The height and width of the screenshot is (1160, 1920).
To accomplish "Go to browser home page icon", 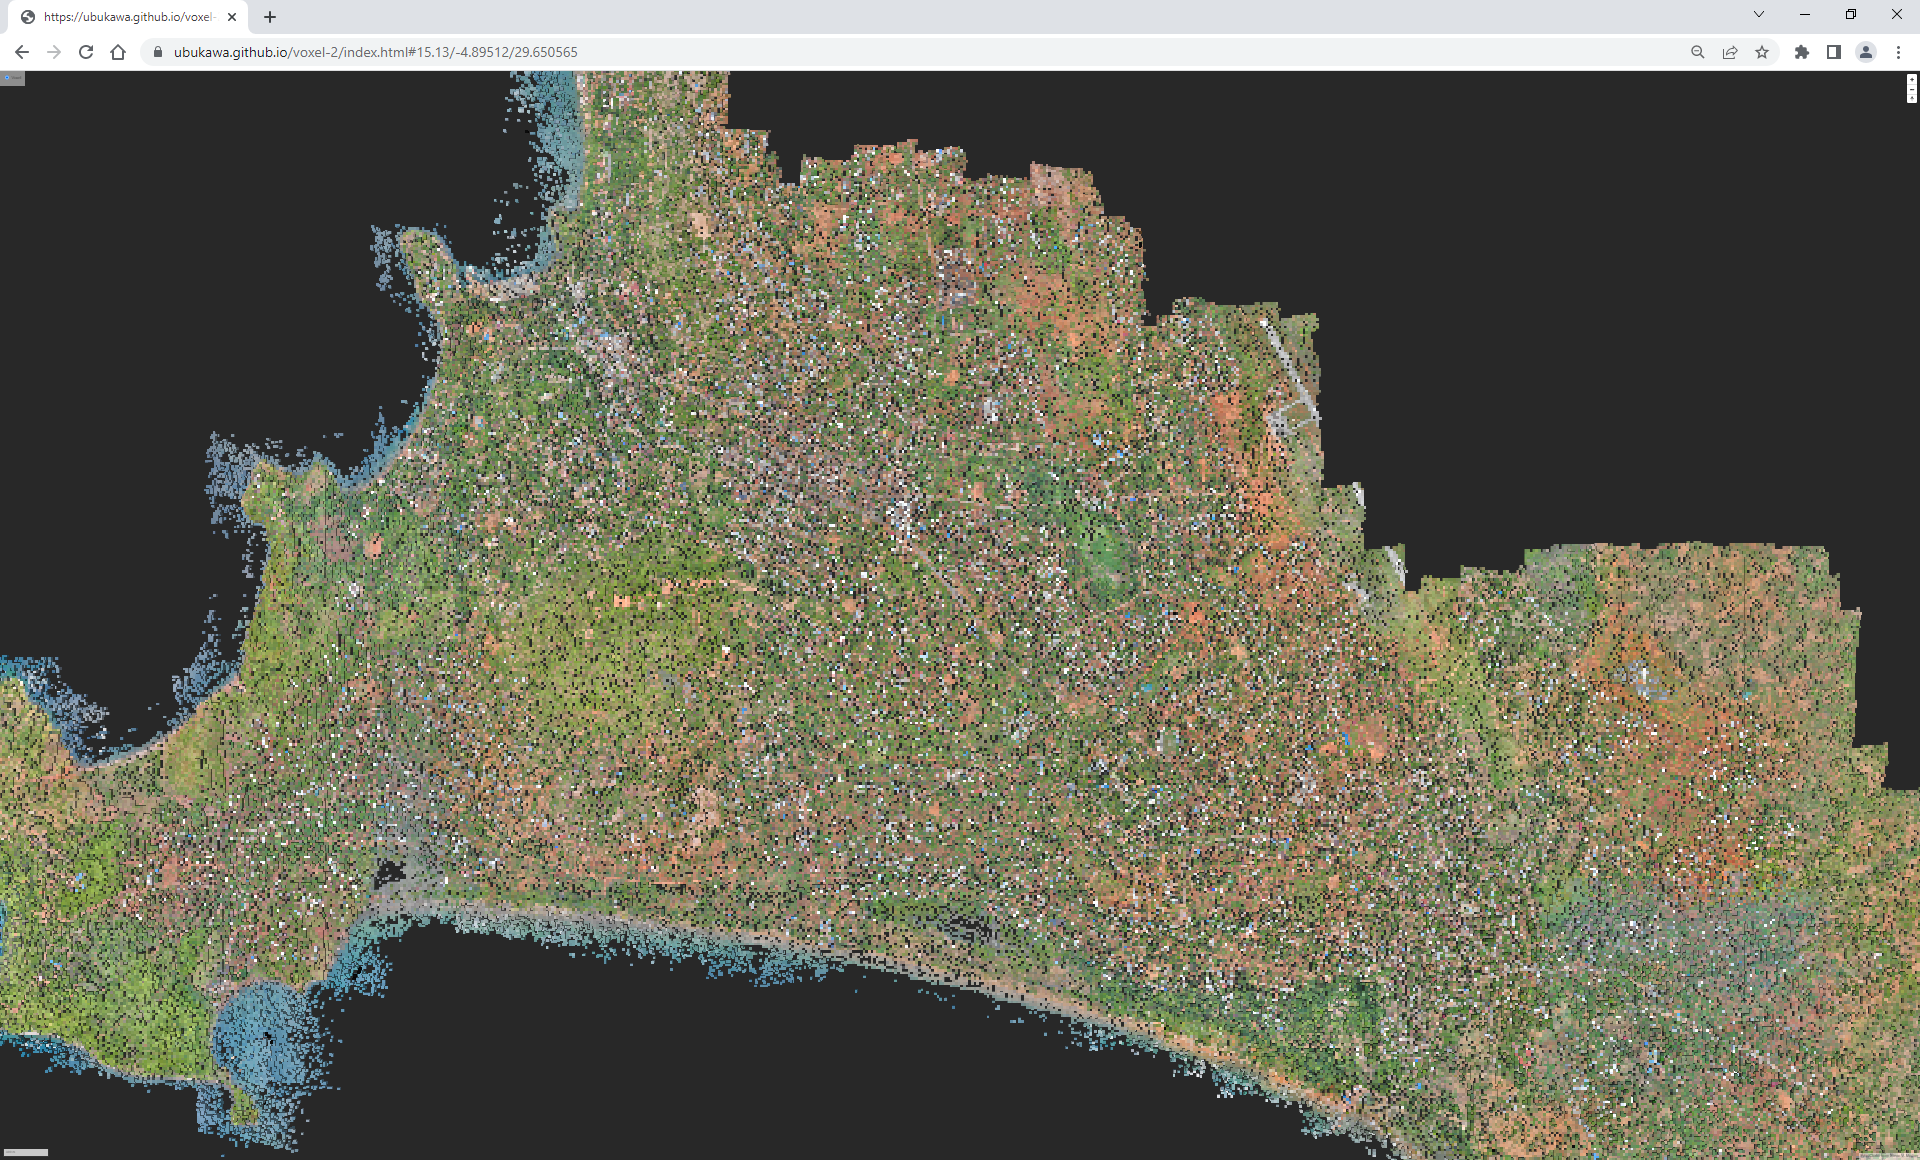I will pos(118,52).
